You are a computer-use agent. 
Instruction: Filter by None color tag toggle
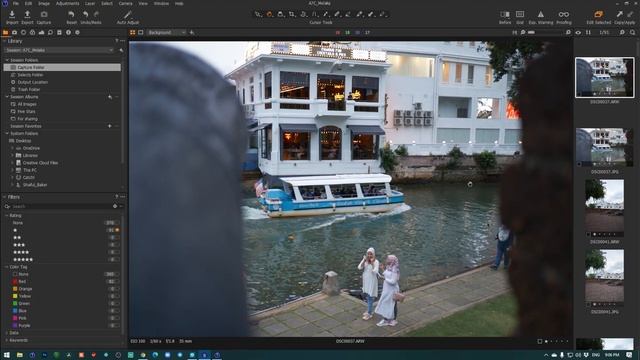[x=117, y=274]
